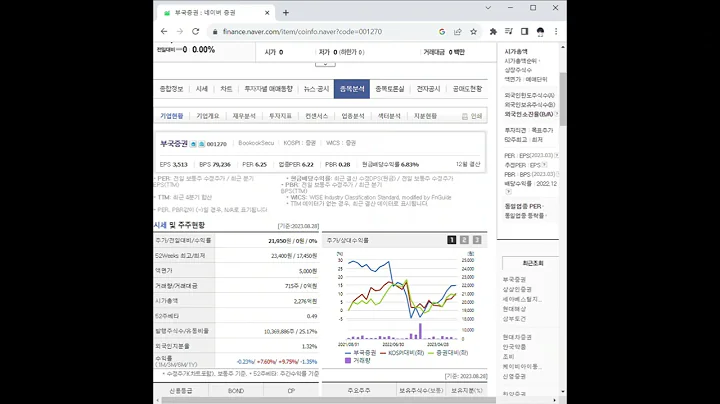The height and width of the screenshot is (404, 720).
Task: Open 부국증권 in recently viewed list
Action: point(514,280)
